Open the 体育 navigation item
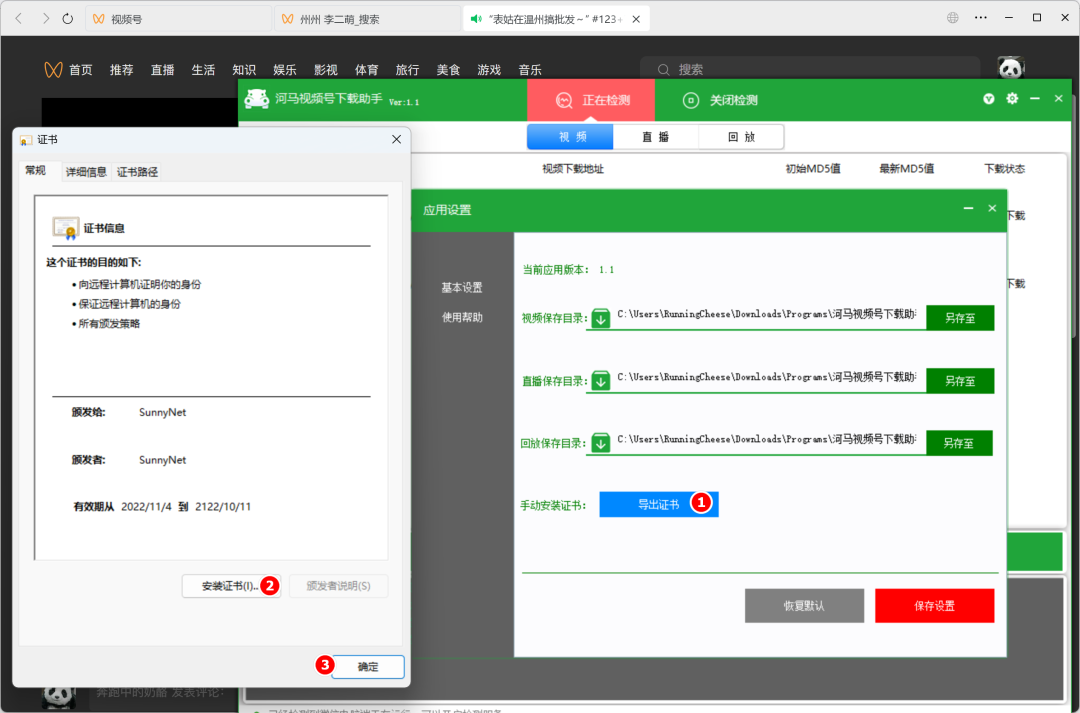This screenshot has height=713, width=1080. (x=366, y=70)
